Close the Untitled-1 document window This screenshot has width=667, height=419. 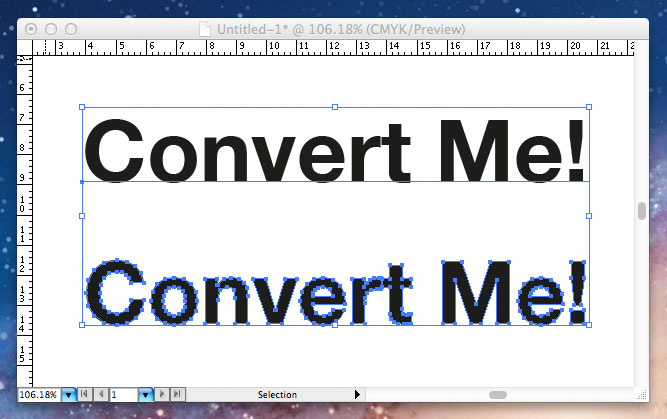tap(31, 29)
